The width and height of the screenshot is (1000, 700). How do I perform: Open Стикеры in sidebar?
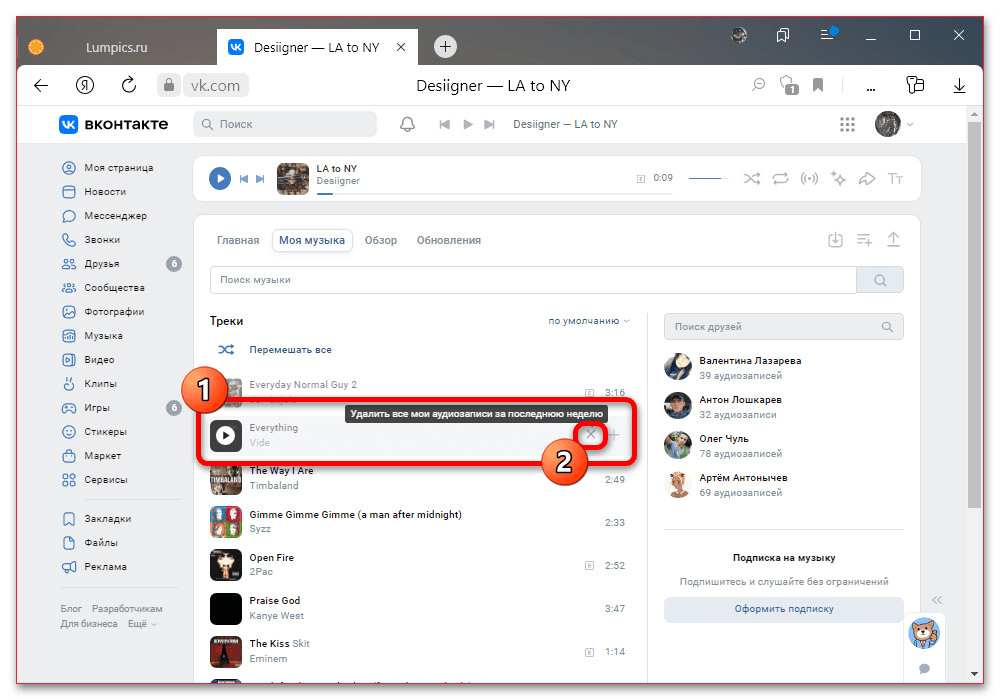click(94, 432)
